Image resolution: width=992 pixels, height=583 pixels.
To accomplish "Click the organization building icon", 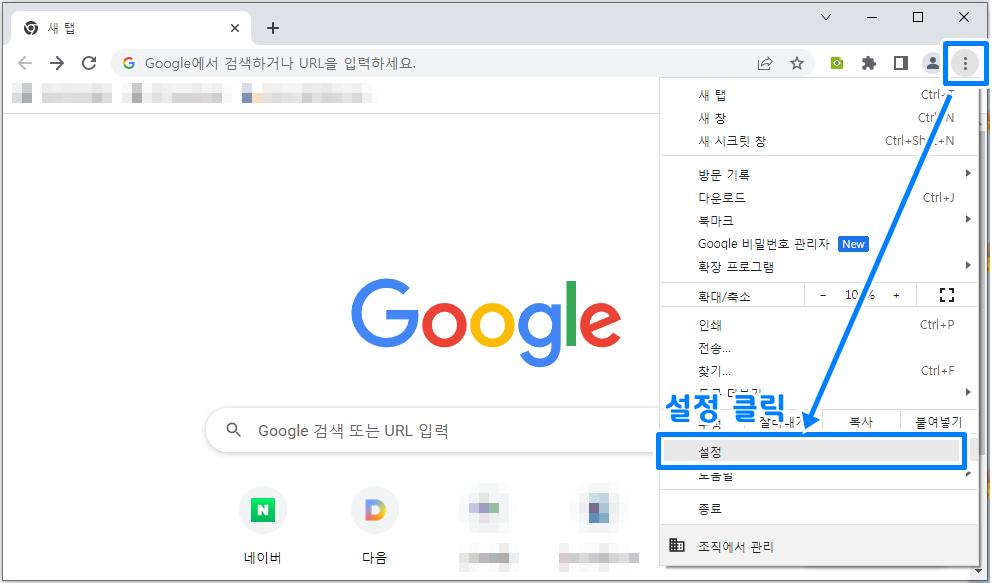I will [x=677, y=545].
